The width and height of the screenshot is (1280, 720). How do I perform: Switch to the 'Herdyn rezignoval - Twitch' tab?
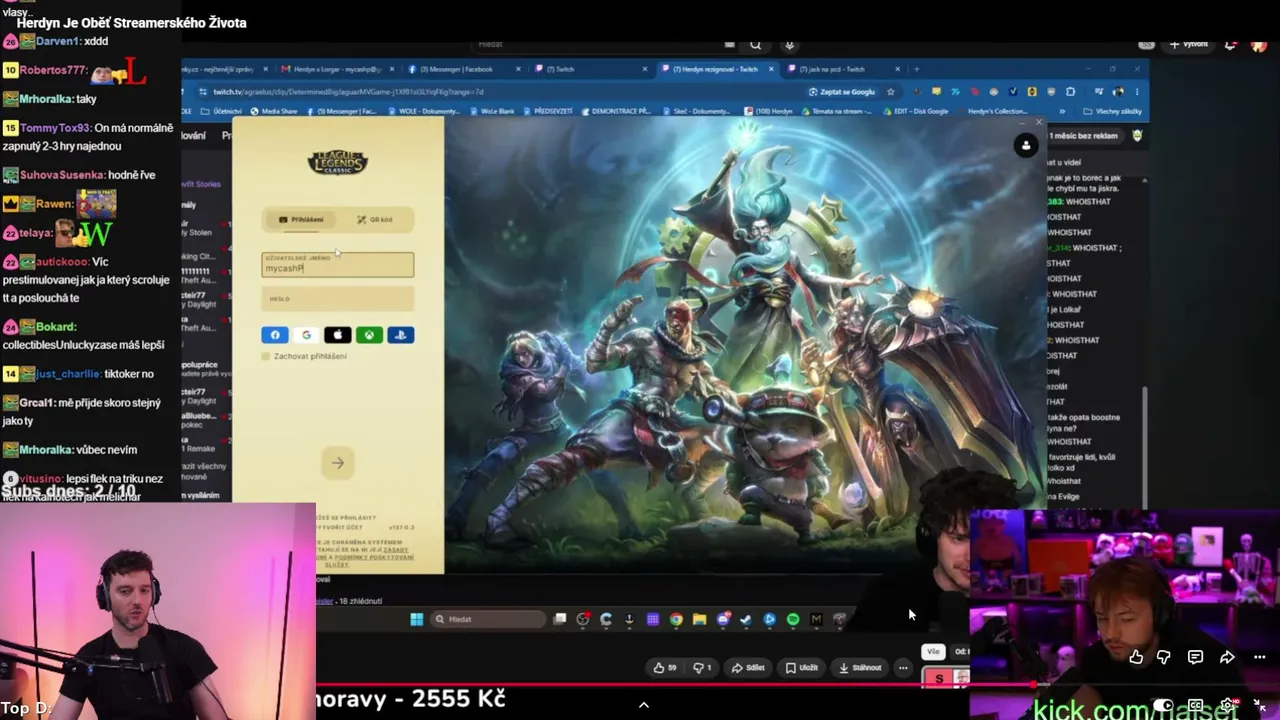coord(716,69)
